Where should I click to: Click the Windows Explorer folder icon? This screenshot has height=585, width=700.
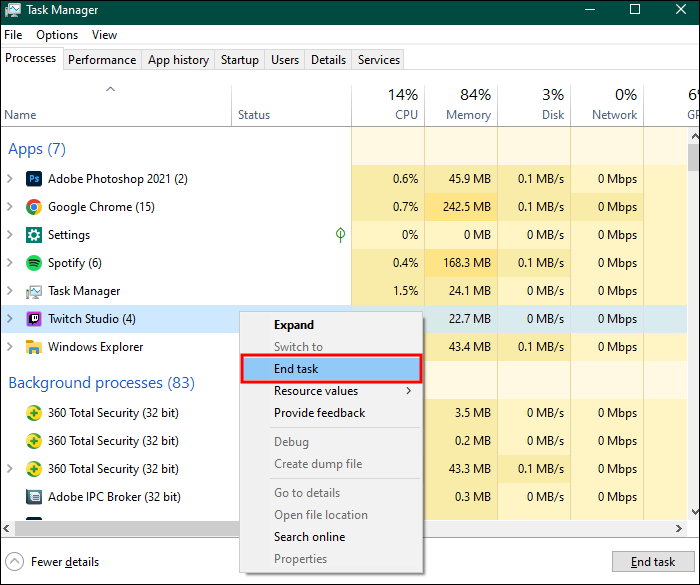pyautogui.click(x=33, y=347)
